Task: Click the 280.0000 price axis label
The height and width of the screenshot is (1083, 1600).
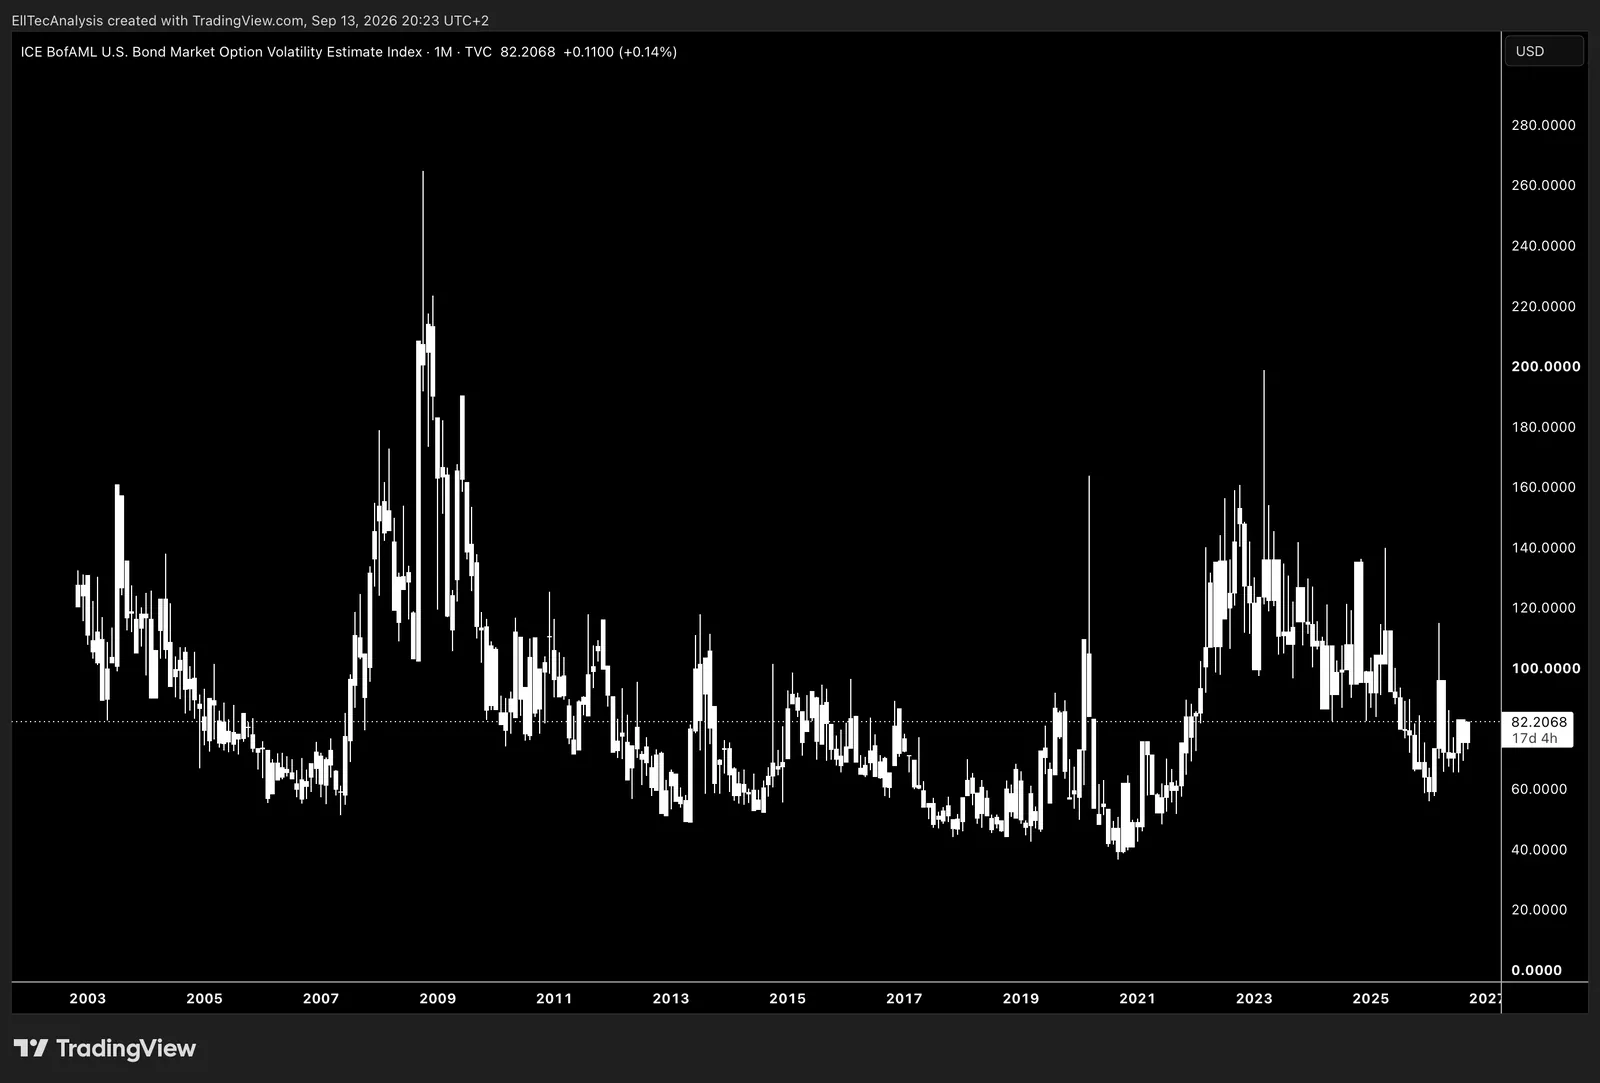Action: pyautogui.click(x=1543, y=125)
